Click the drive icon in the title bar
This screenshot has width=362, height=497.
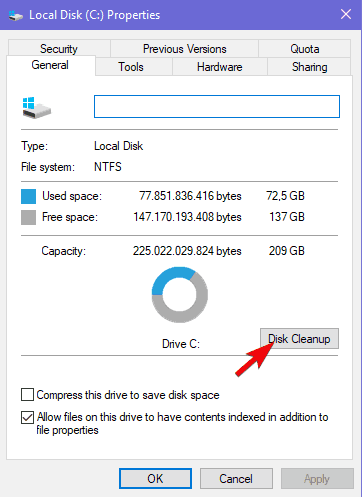click(15, 15)
